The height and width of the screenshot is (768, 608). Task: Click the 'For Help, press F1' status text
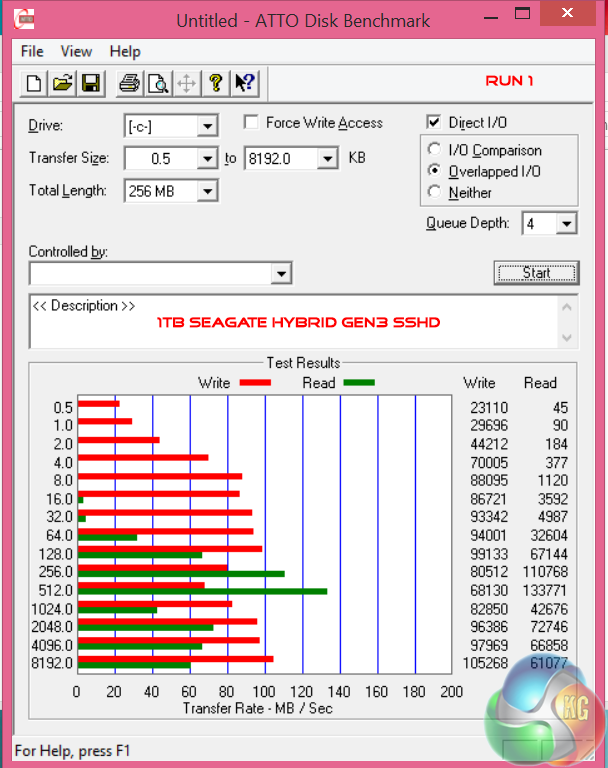coord(73,751)
